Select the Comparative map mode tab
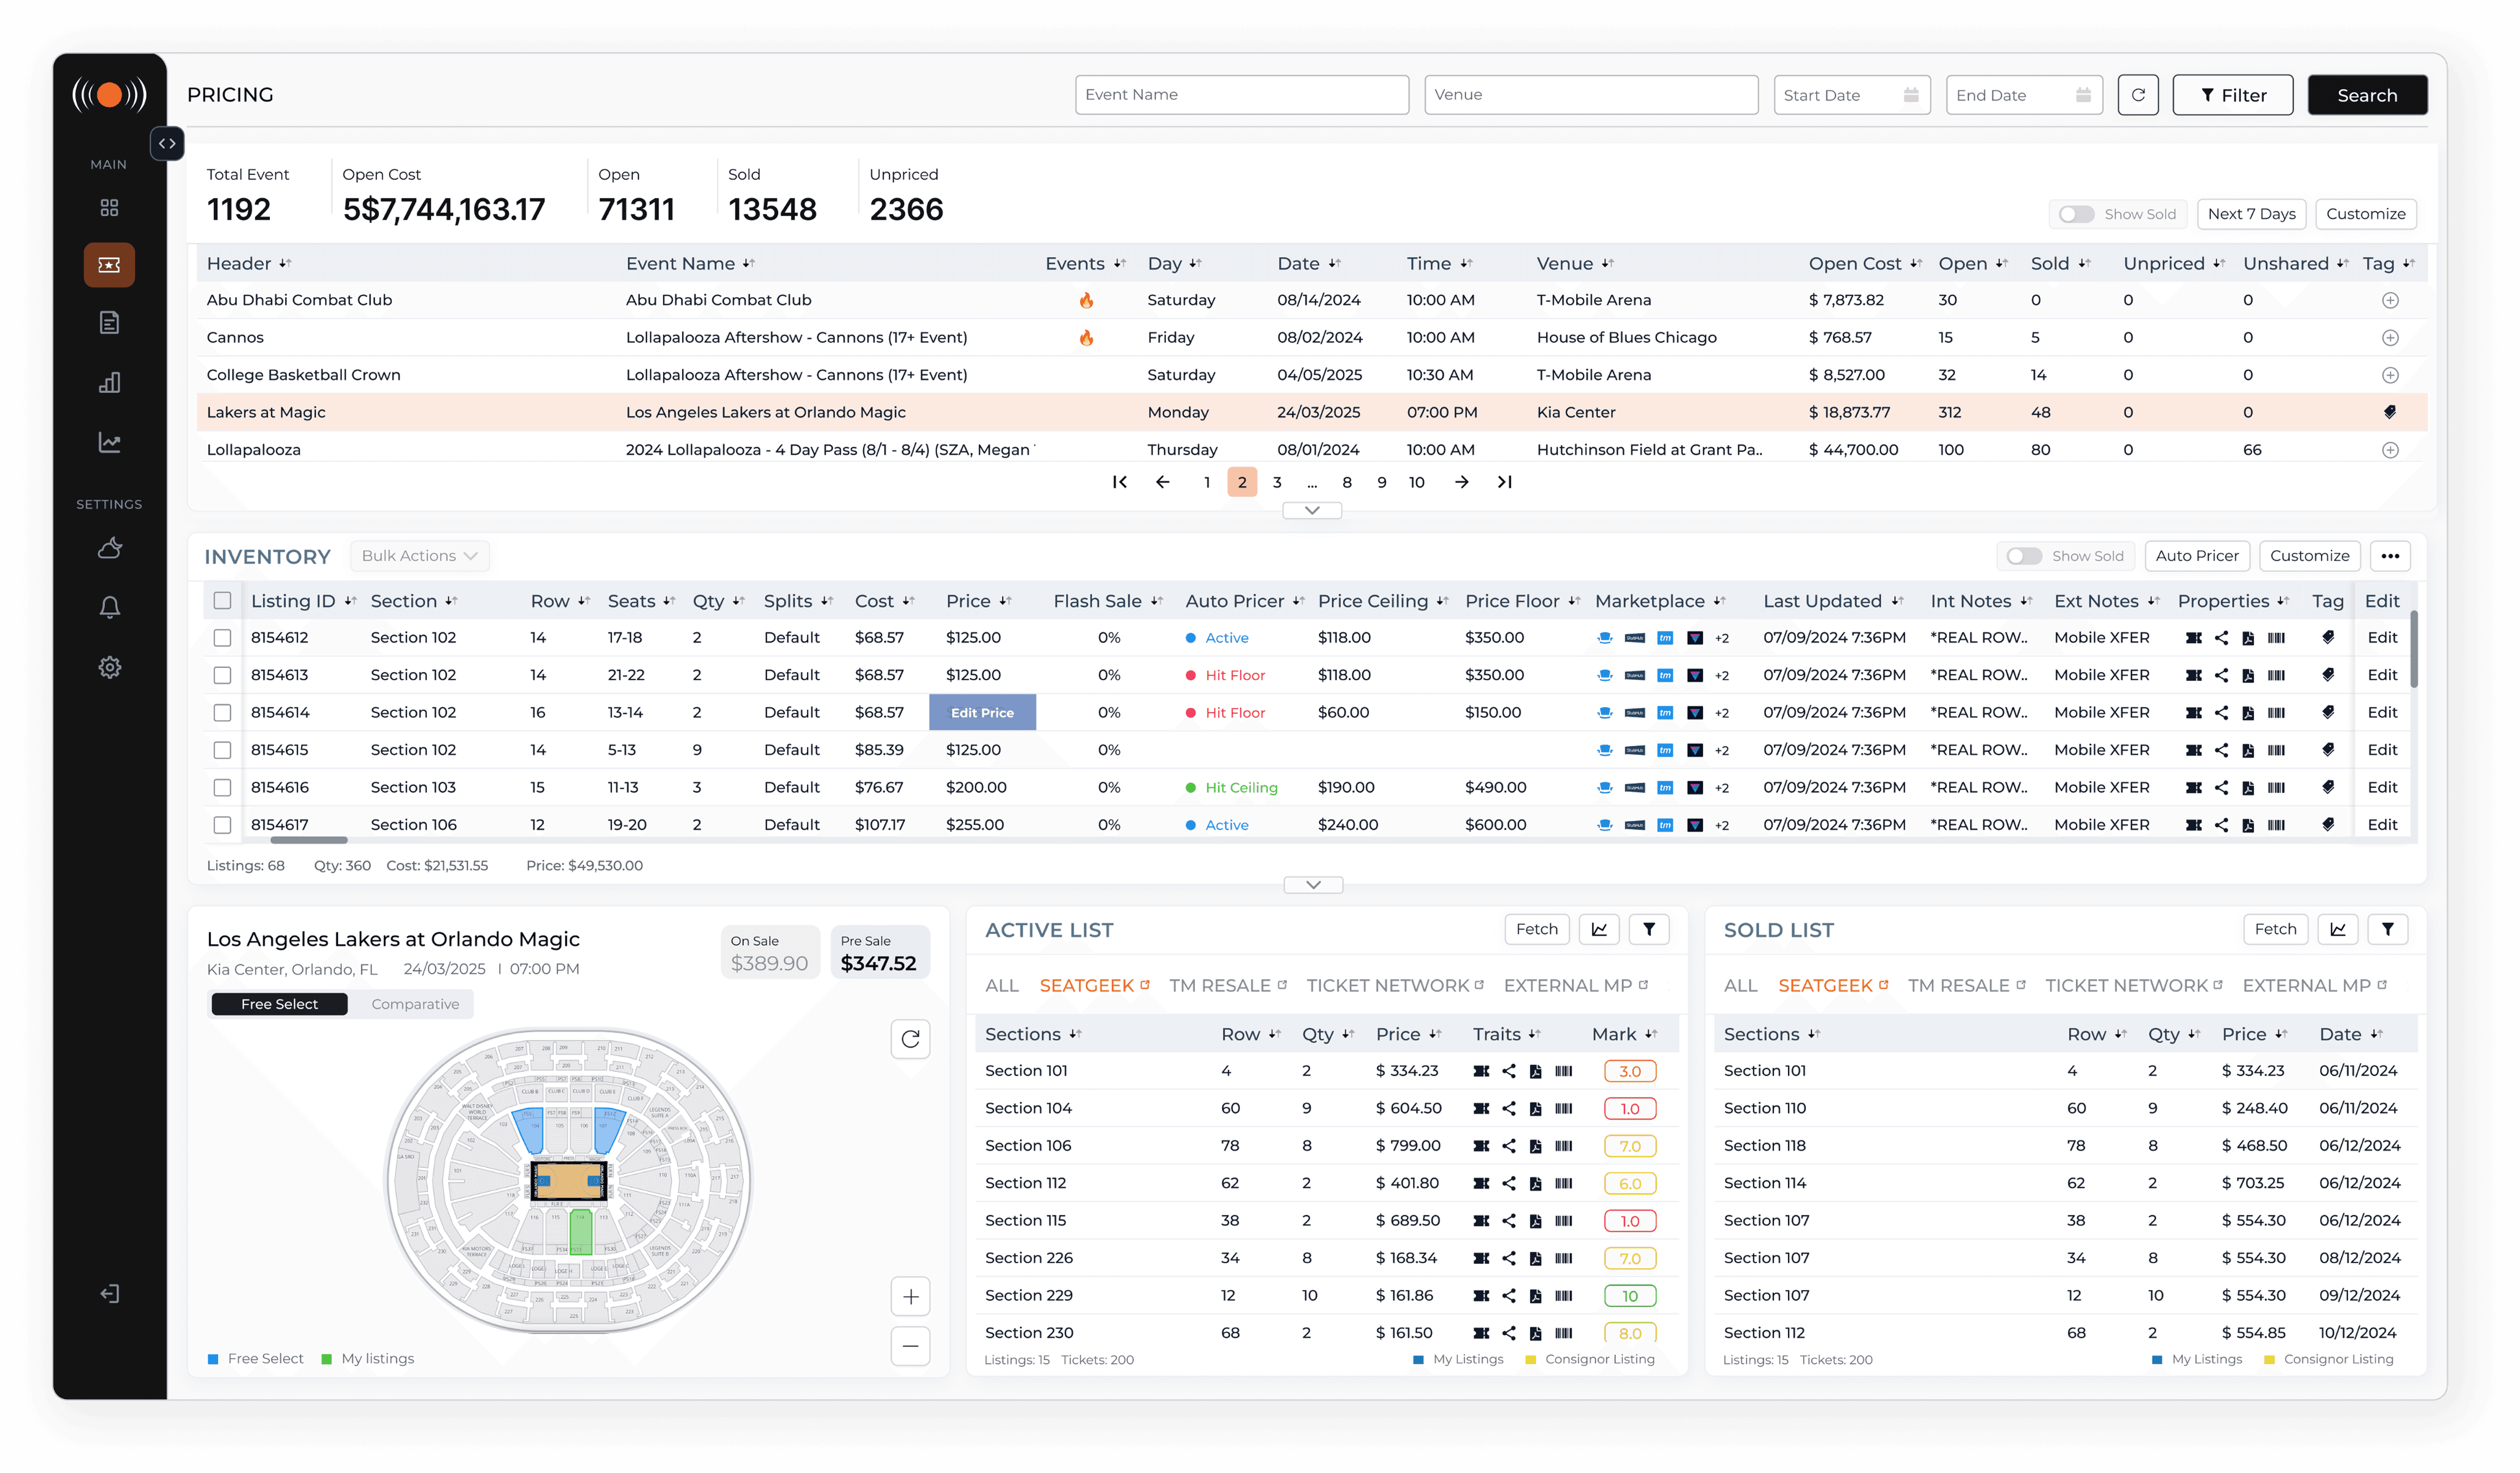The image size is (2520, 1473). click(415, 1004)
